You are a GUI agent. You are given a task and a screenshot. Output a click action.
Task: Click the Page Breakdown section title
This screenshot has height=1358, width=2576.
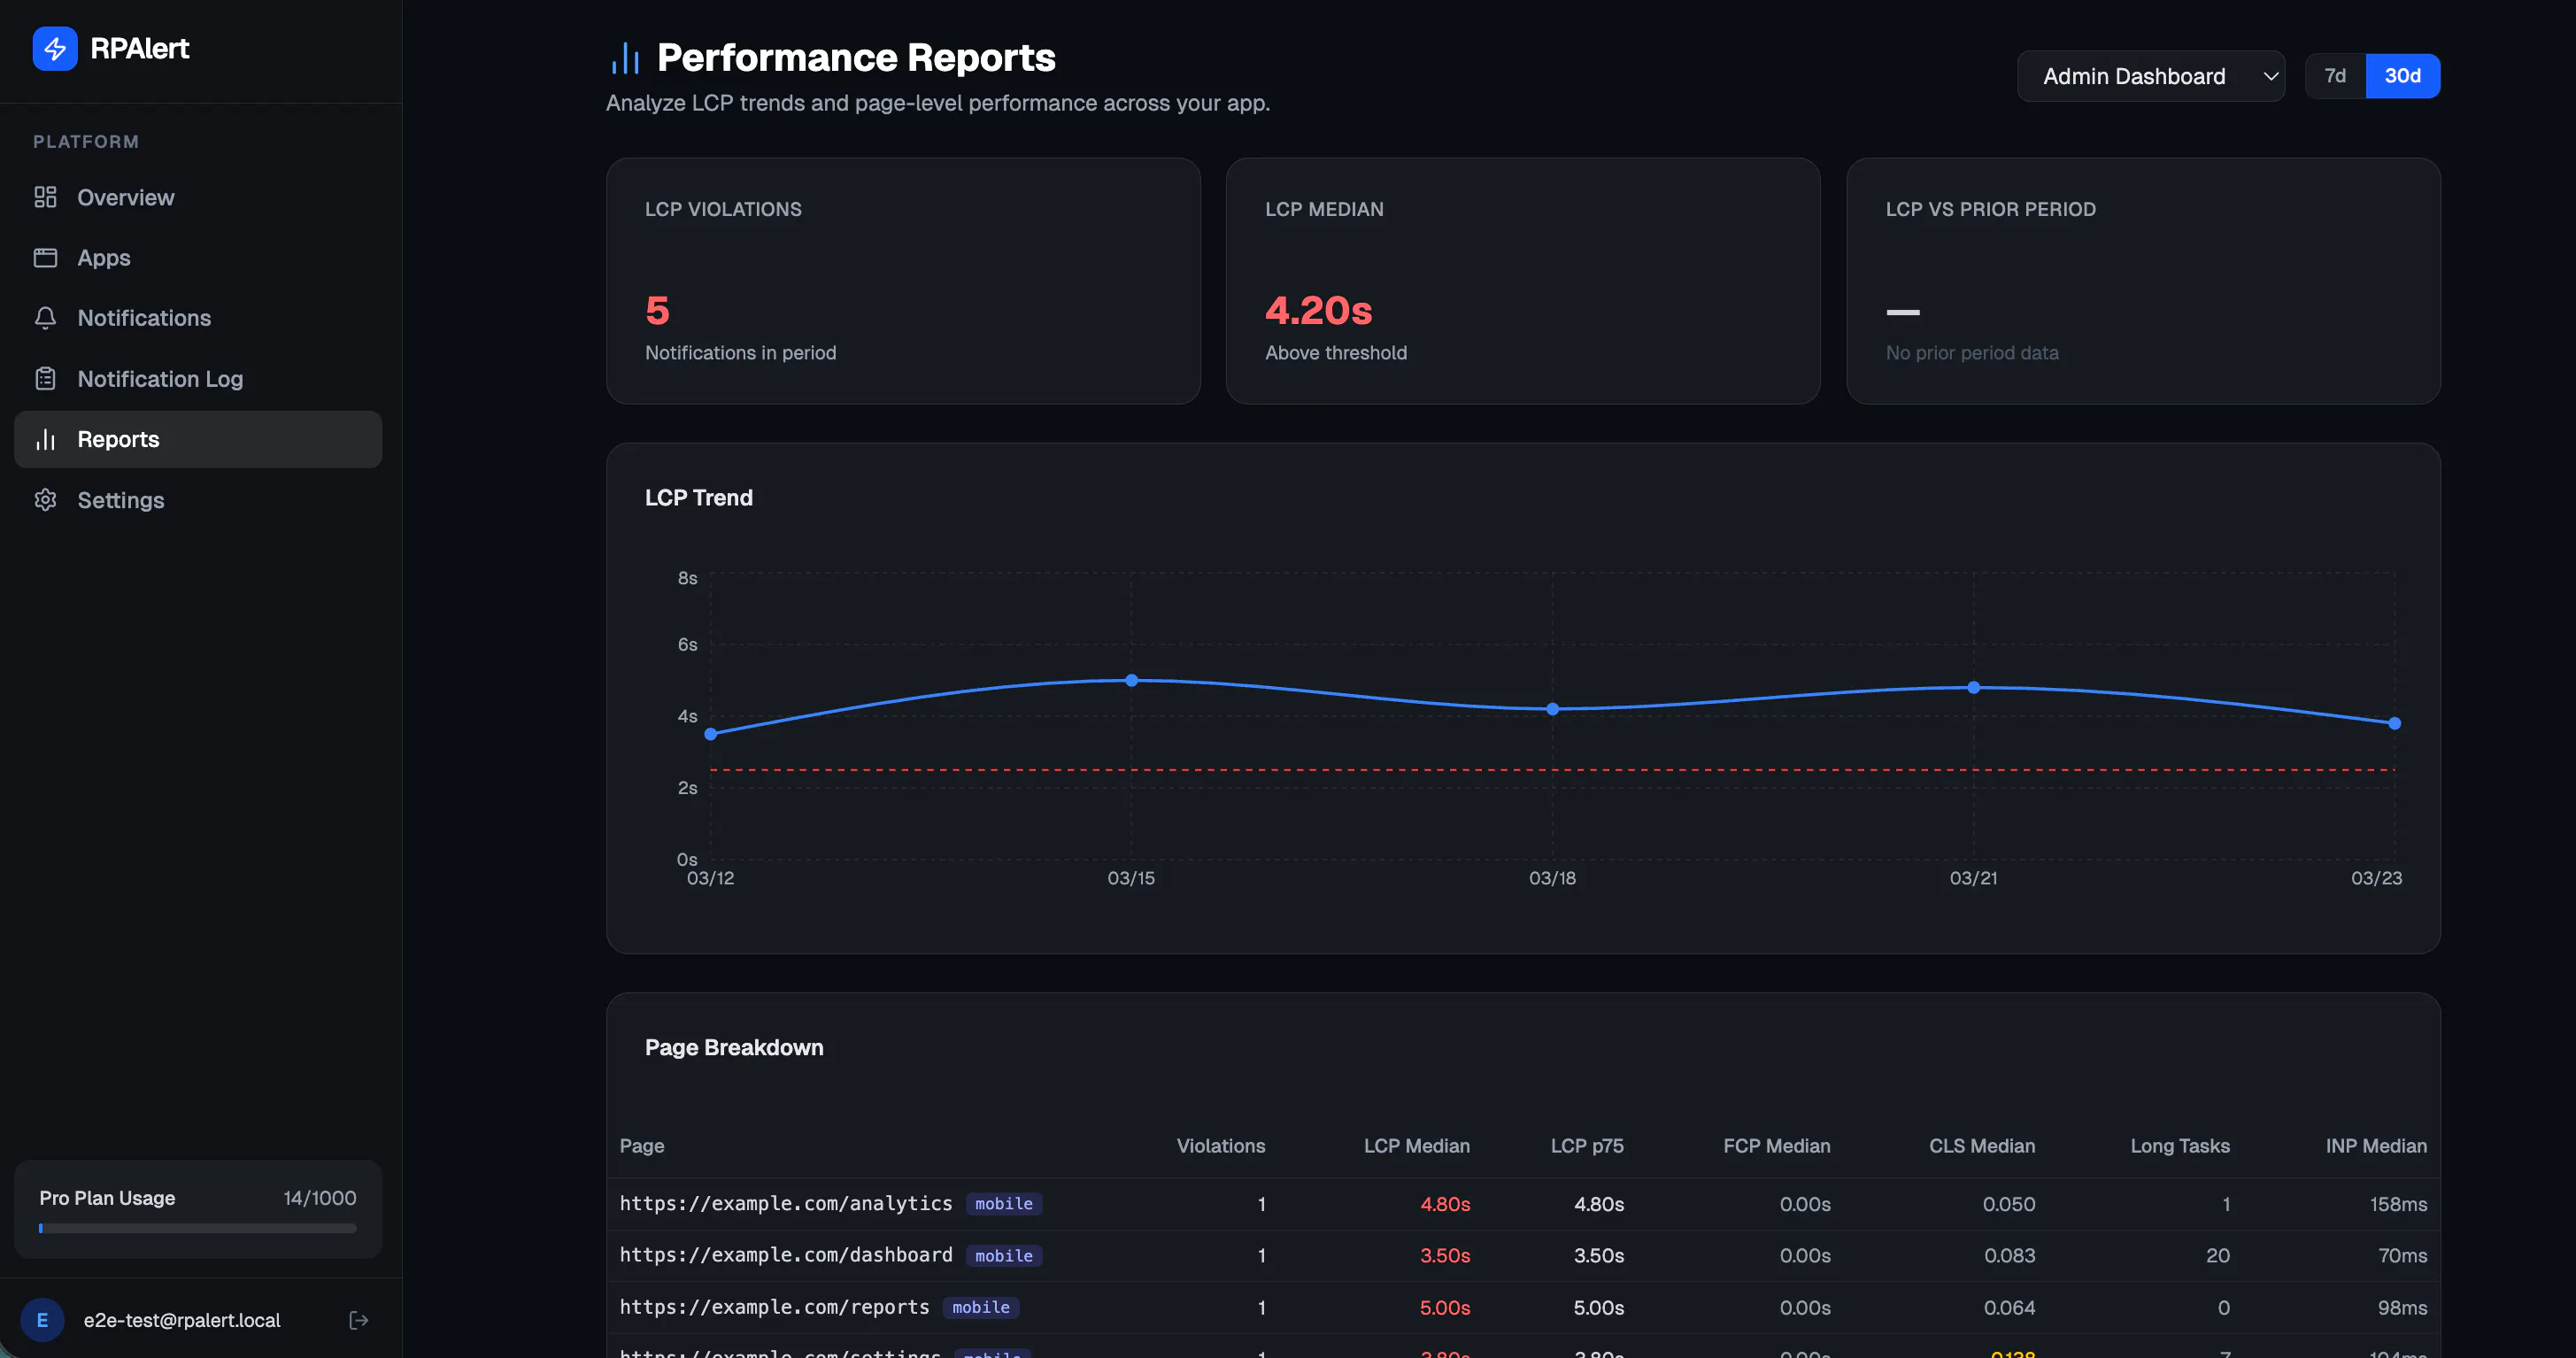pos(734,1047)
